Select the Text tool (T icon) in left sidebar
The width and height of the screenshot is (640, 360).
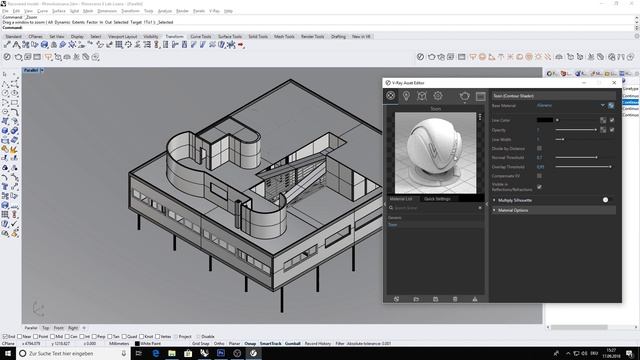coord(5,187)
